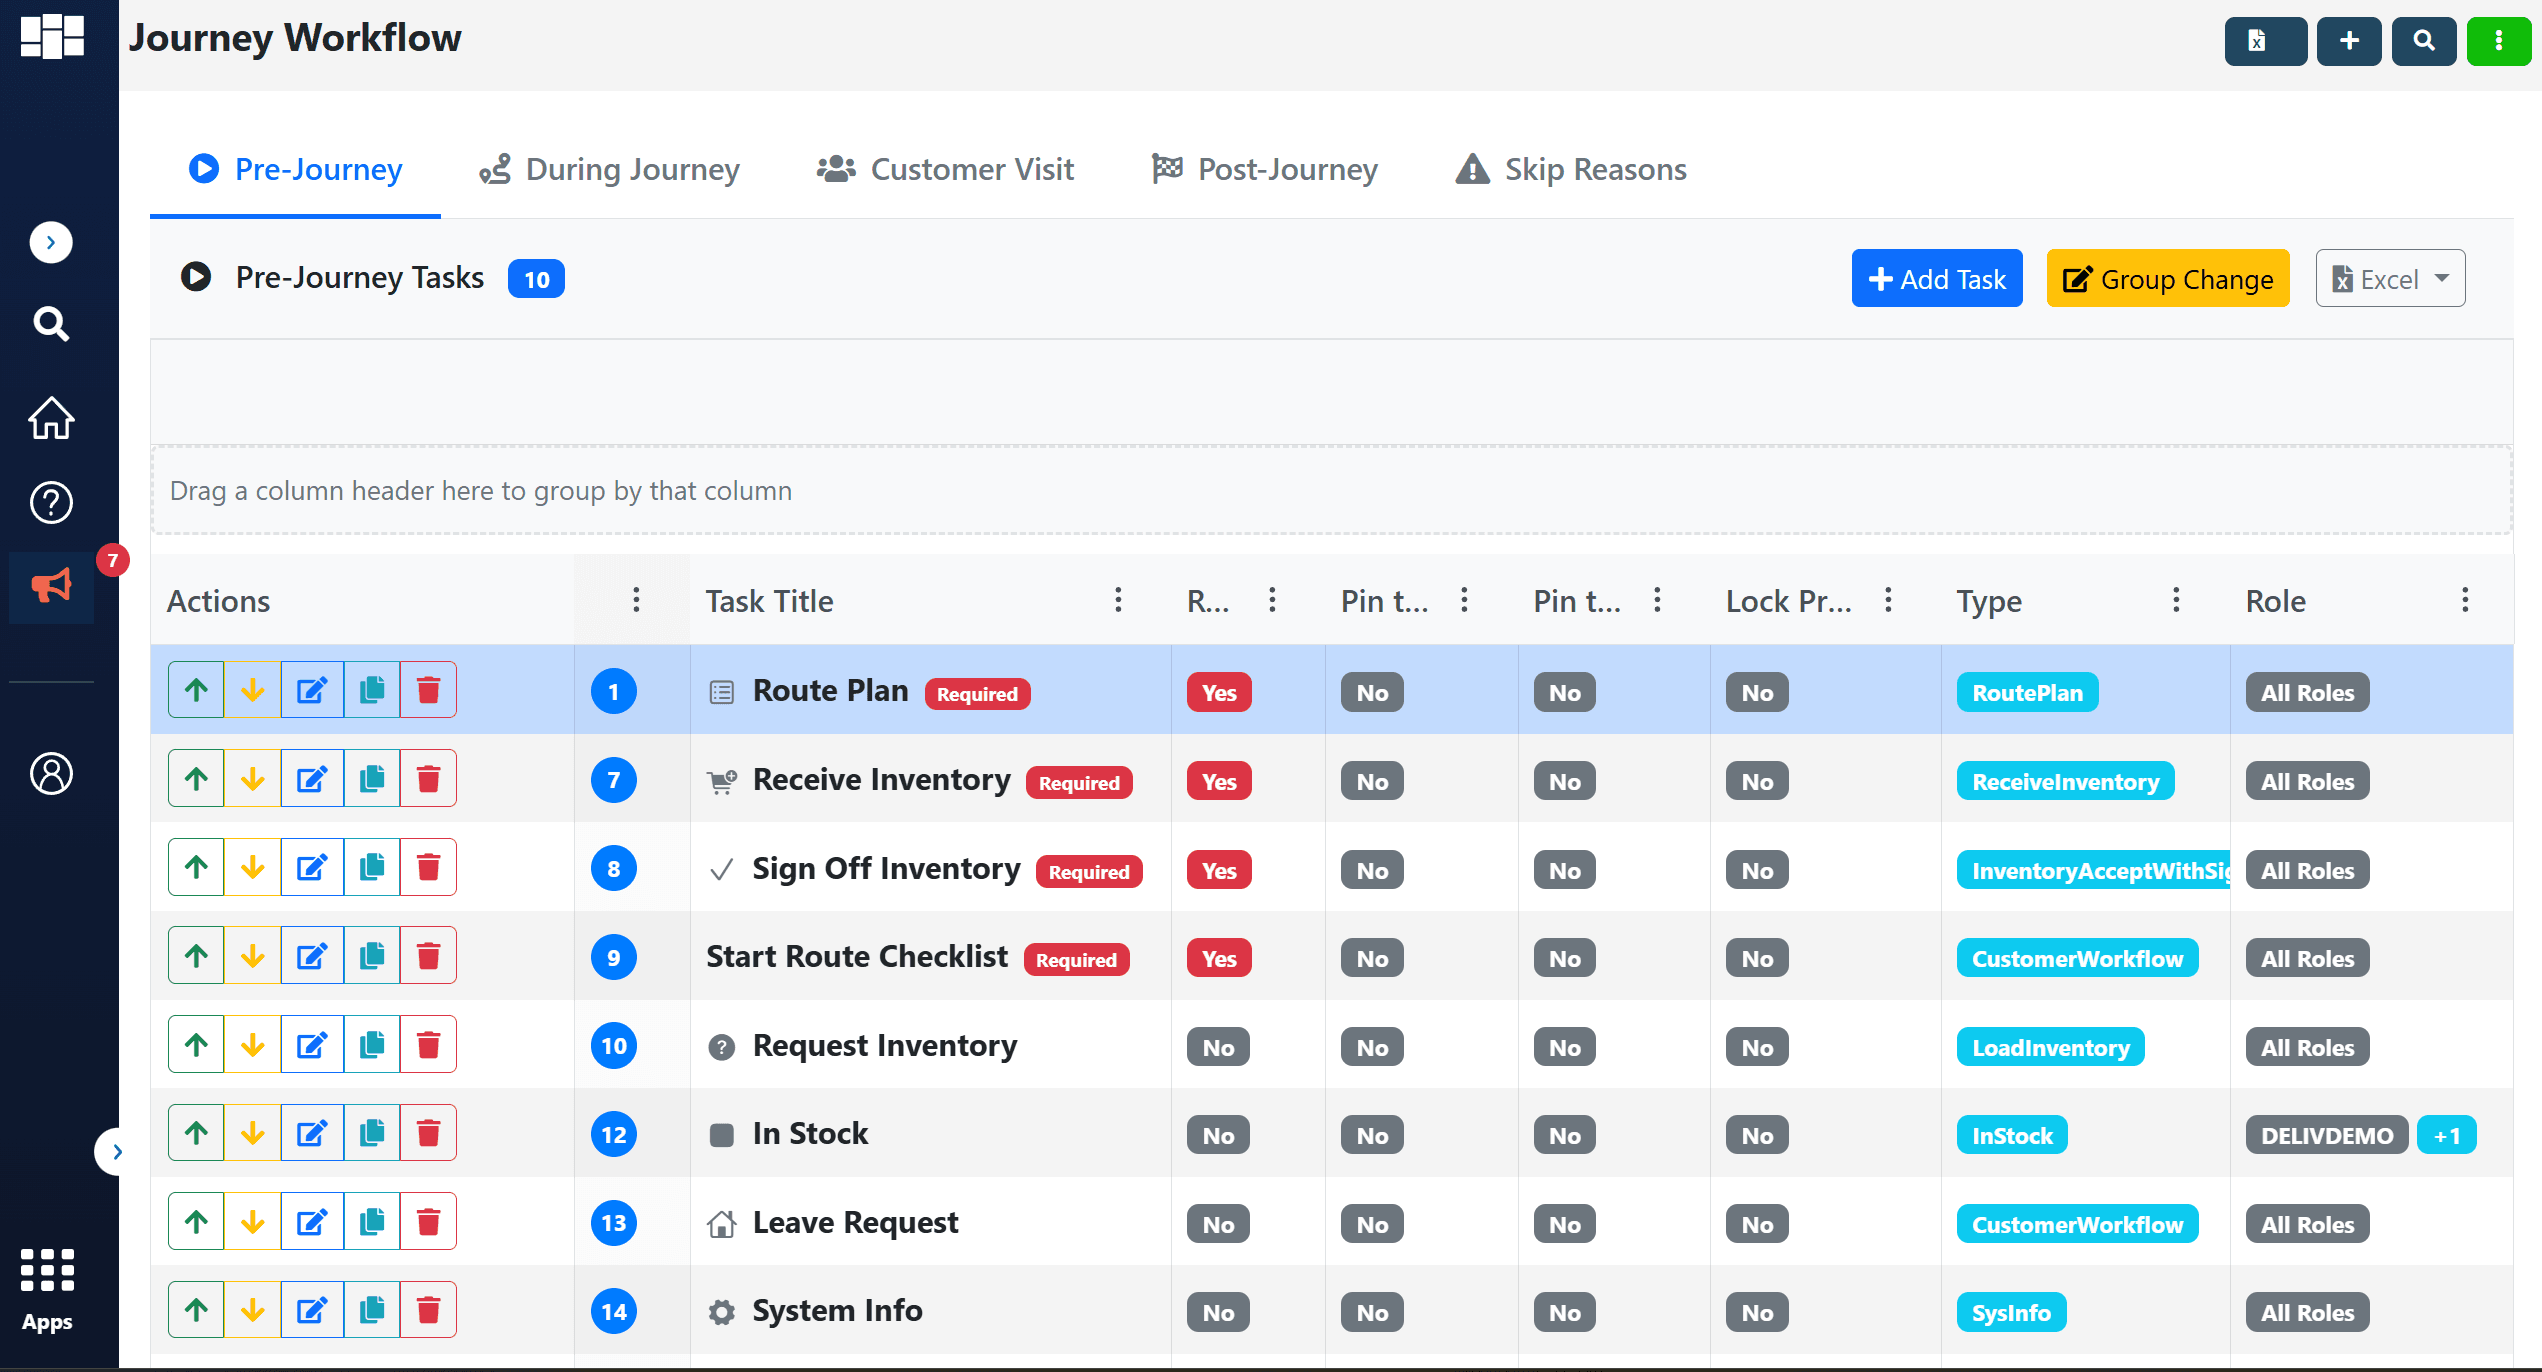Move Route Plan task up
2542x1372 pixels.
[x=196, y=690]
